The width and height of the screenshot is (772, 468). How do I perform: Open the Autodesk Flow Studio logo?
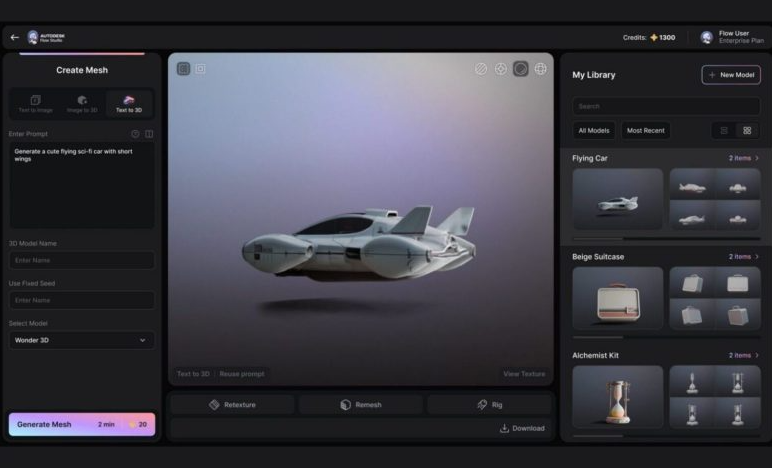[46, 37]
